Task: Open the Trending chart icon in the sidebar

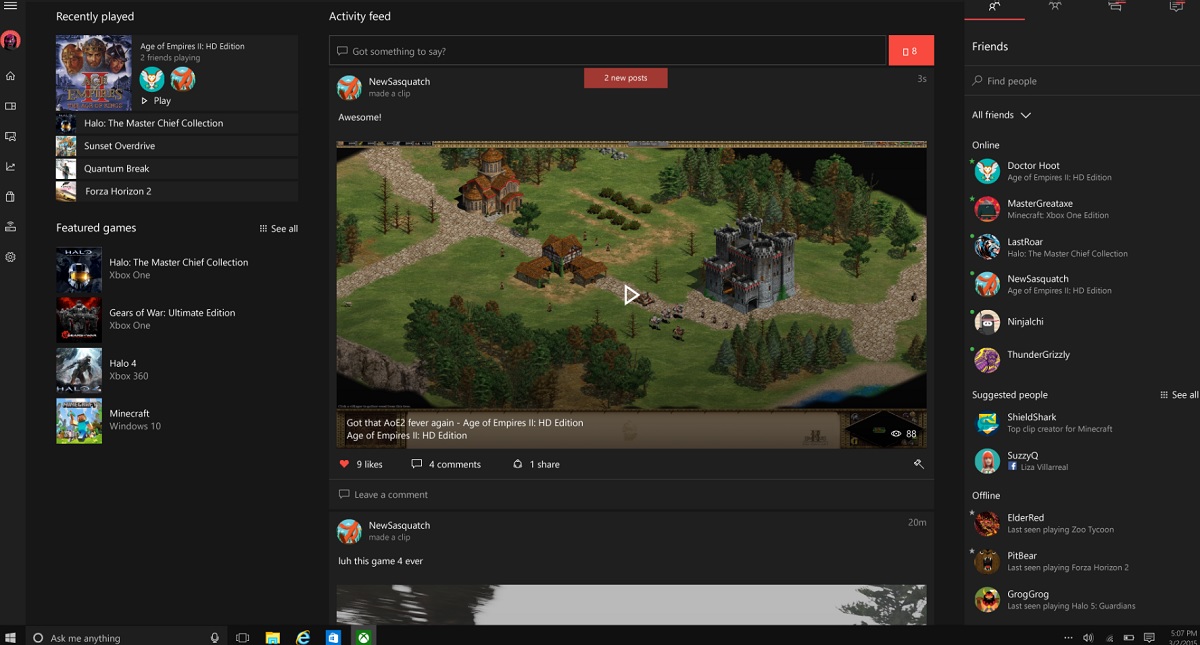Action: point(10,166)
